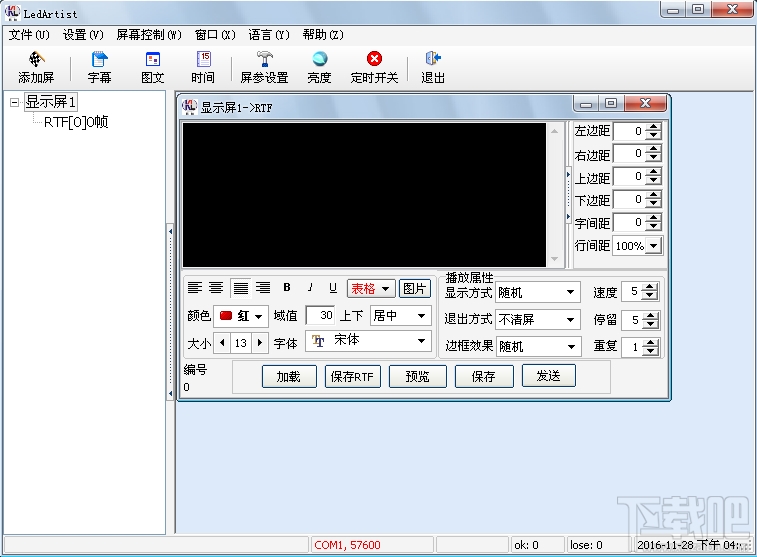
Task: Adjust the character spacing (字间距) stepper
Action: click(653, 222)
